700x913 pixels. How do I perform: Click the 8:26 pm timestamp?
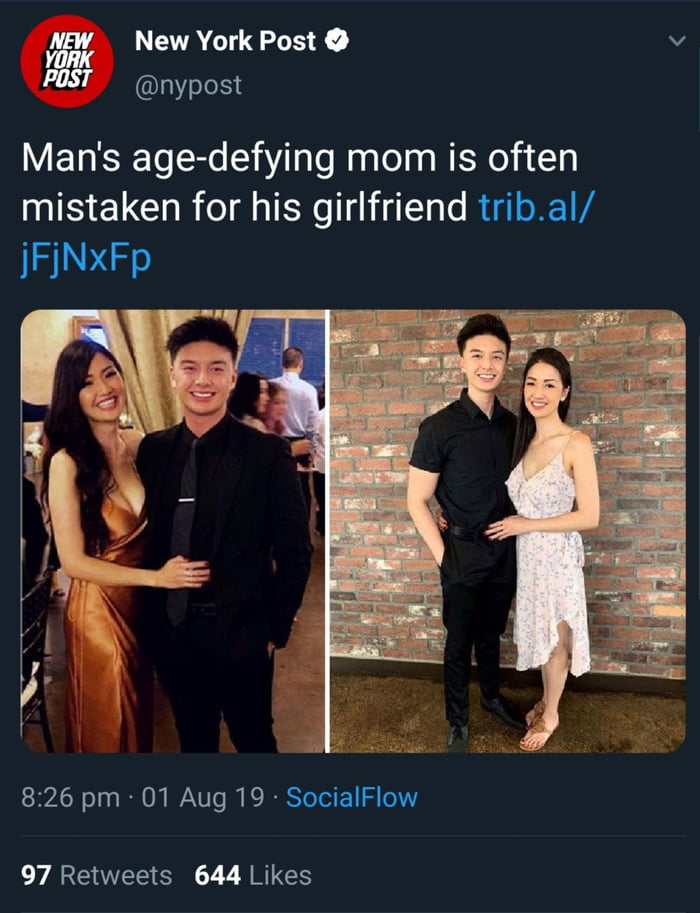pos(70,797)
